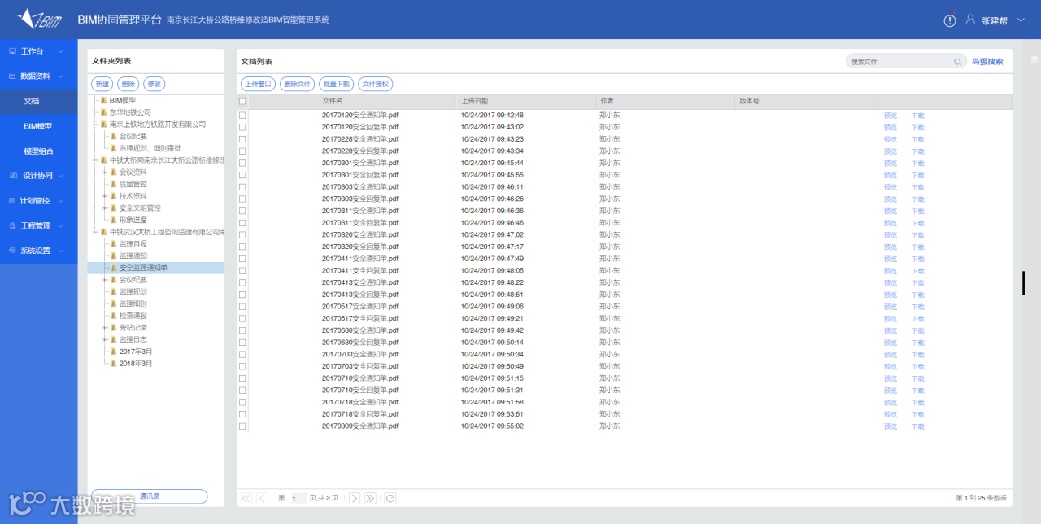Sort by the 上传日期 column header
The image size is (1041, 524).
click(475, 102)
